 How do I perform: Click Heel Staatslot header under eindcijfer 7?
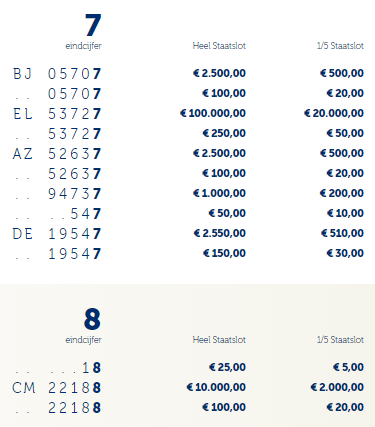[x=219, y=46]
